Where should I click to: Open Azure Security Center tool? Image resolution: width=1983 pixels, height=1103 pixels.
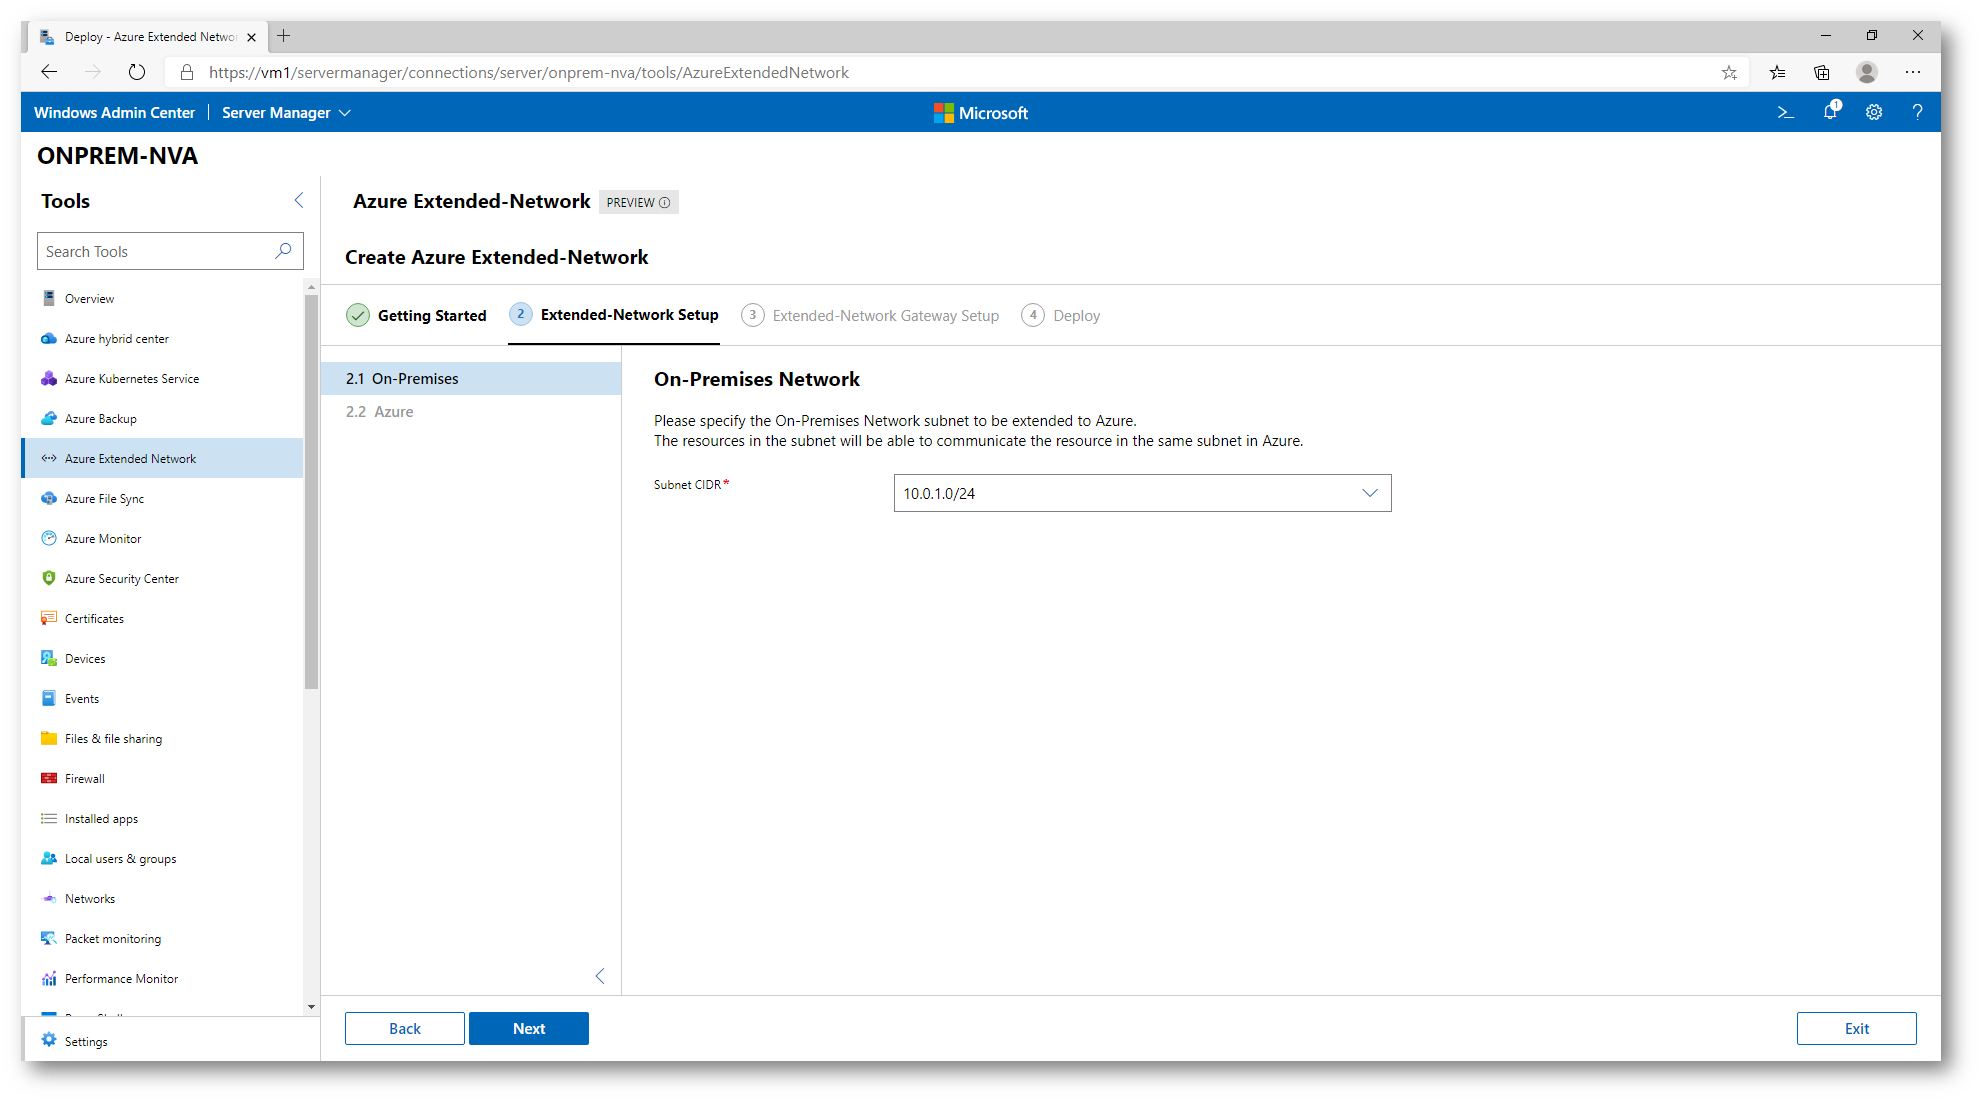(x=162, y=578)
